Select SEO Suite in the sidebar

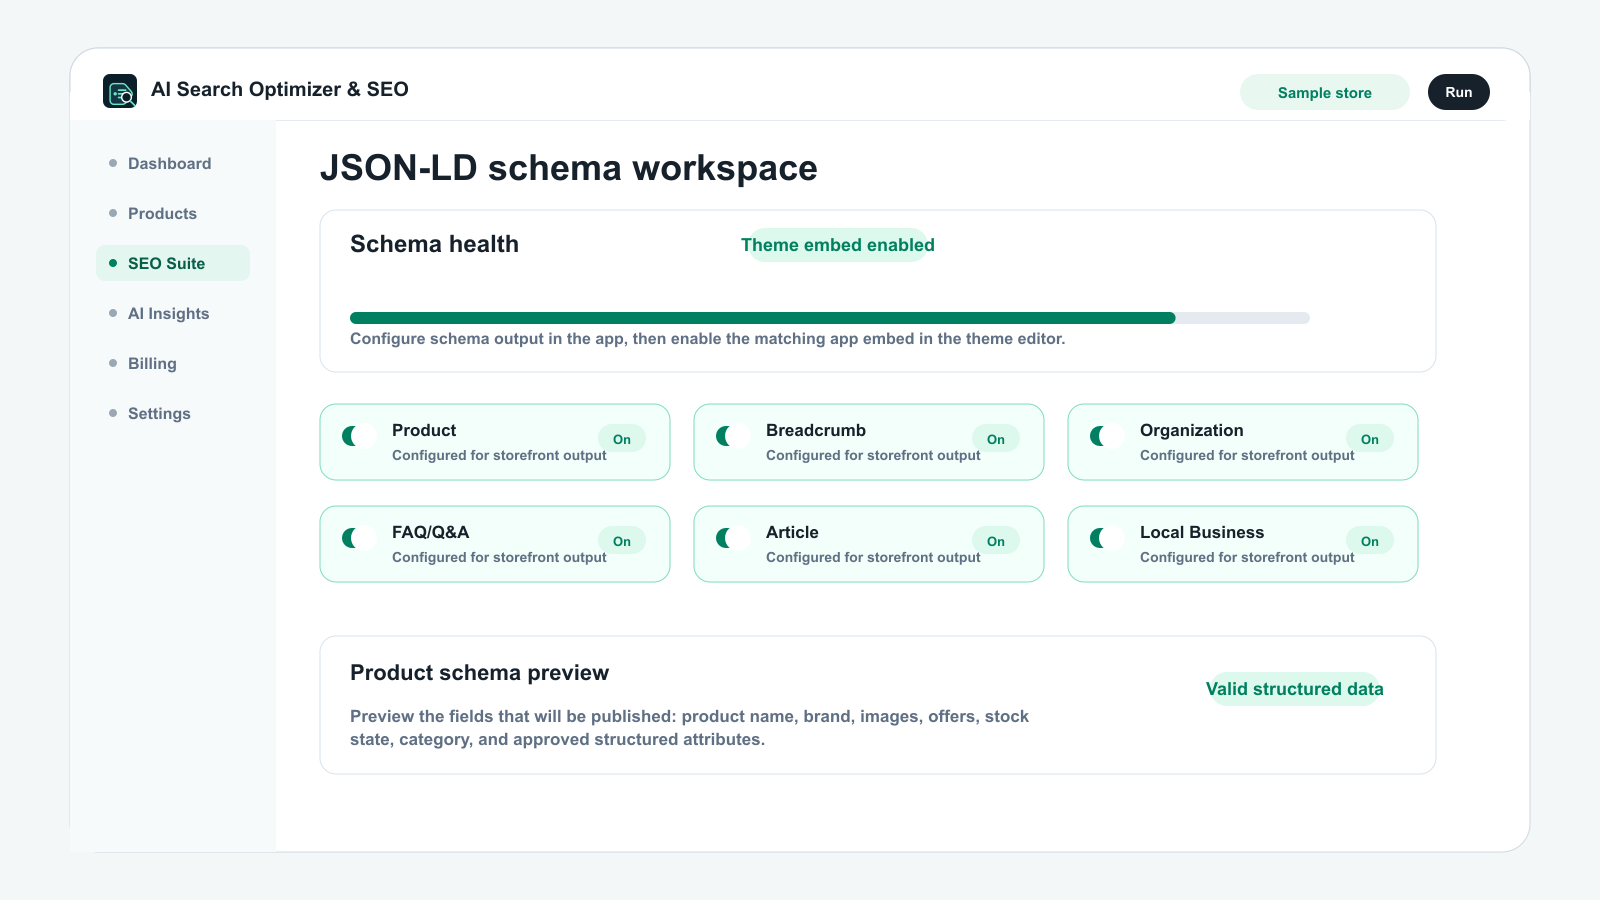pyautogui.click(x=172, y=263)
